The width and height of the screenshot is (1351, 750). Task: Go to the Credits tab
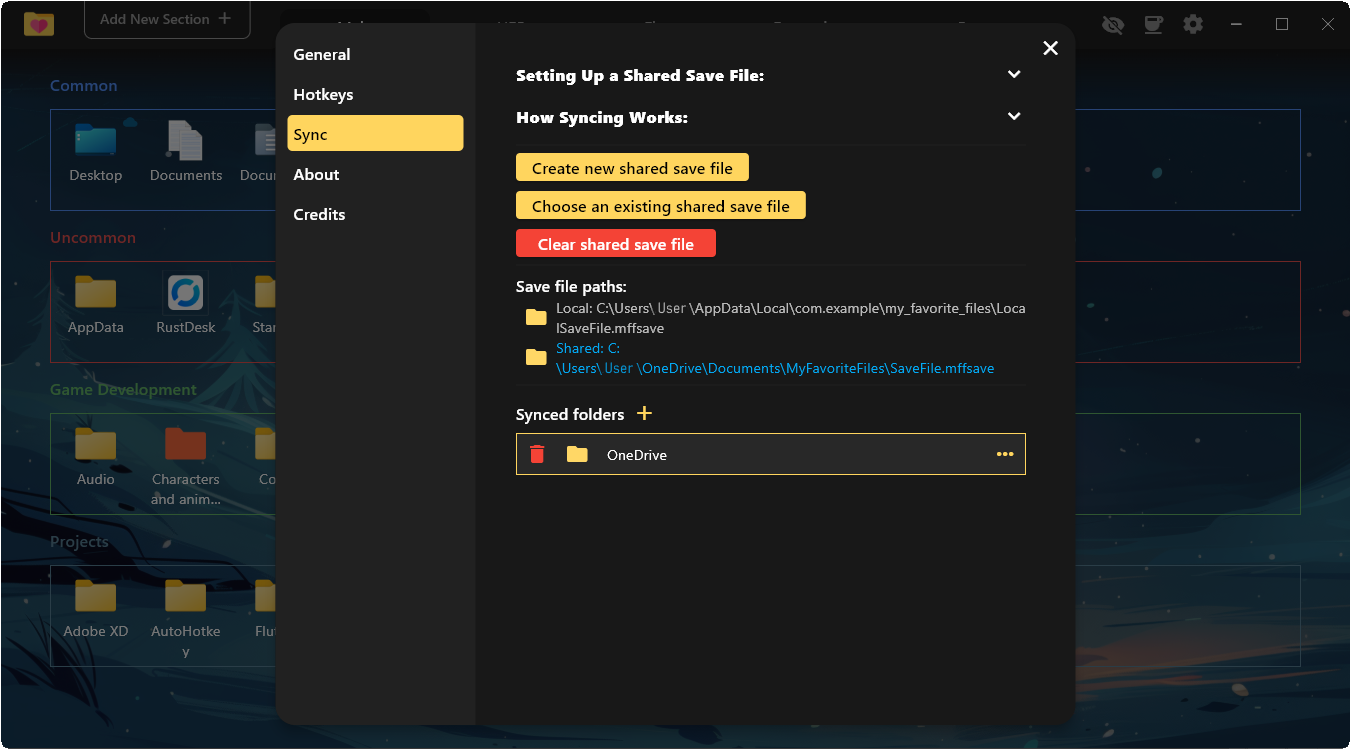pos(319,215)
